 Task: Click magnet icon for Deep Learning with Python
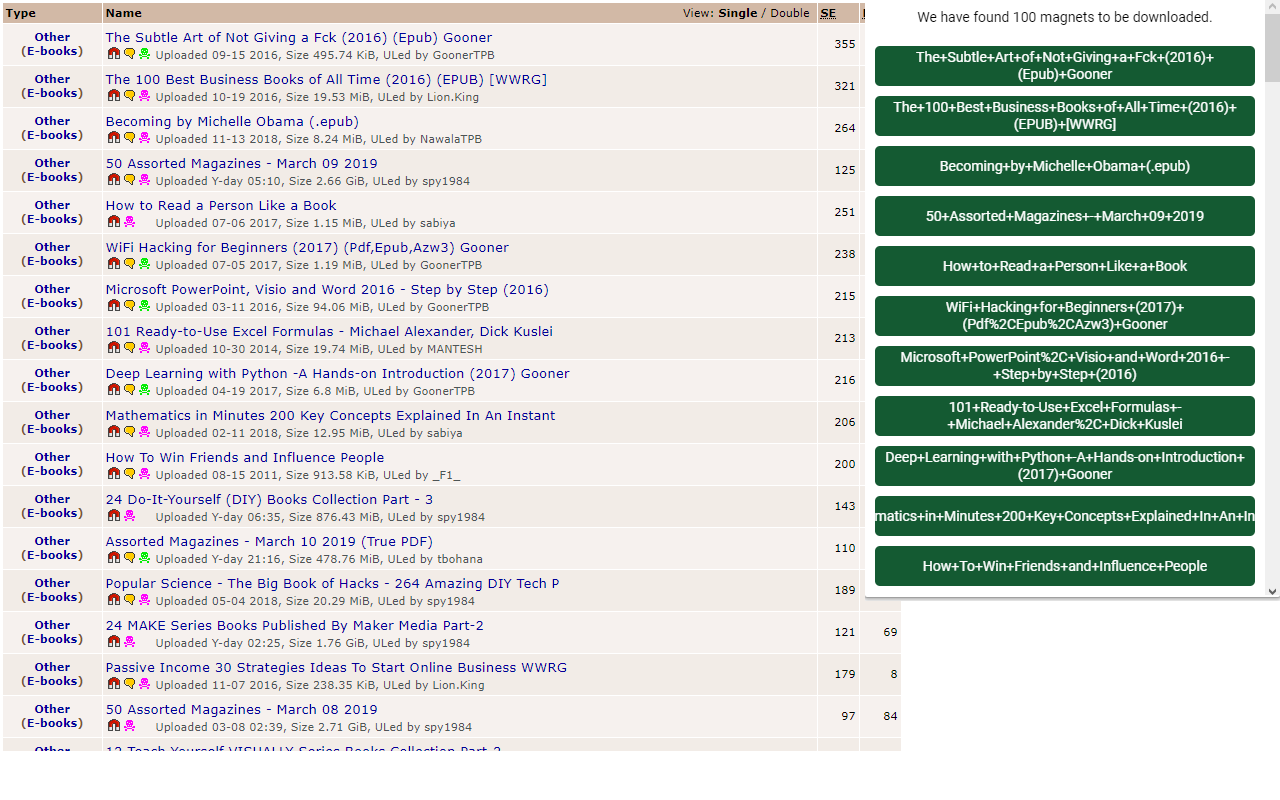click(x=114, y=390)
